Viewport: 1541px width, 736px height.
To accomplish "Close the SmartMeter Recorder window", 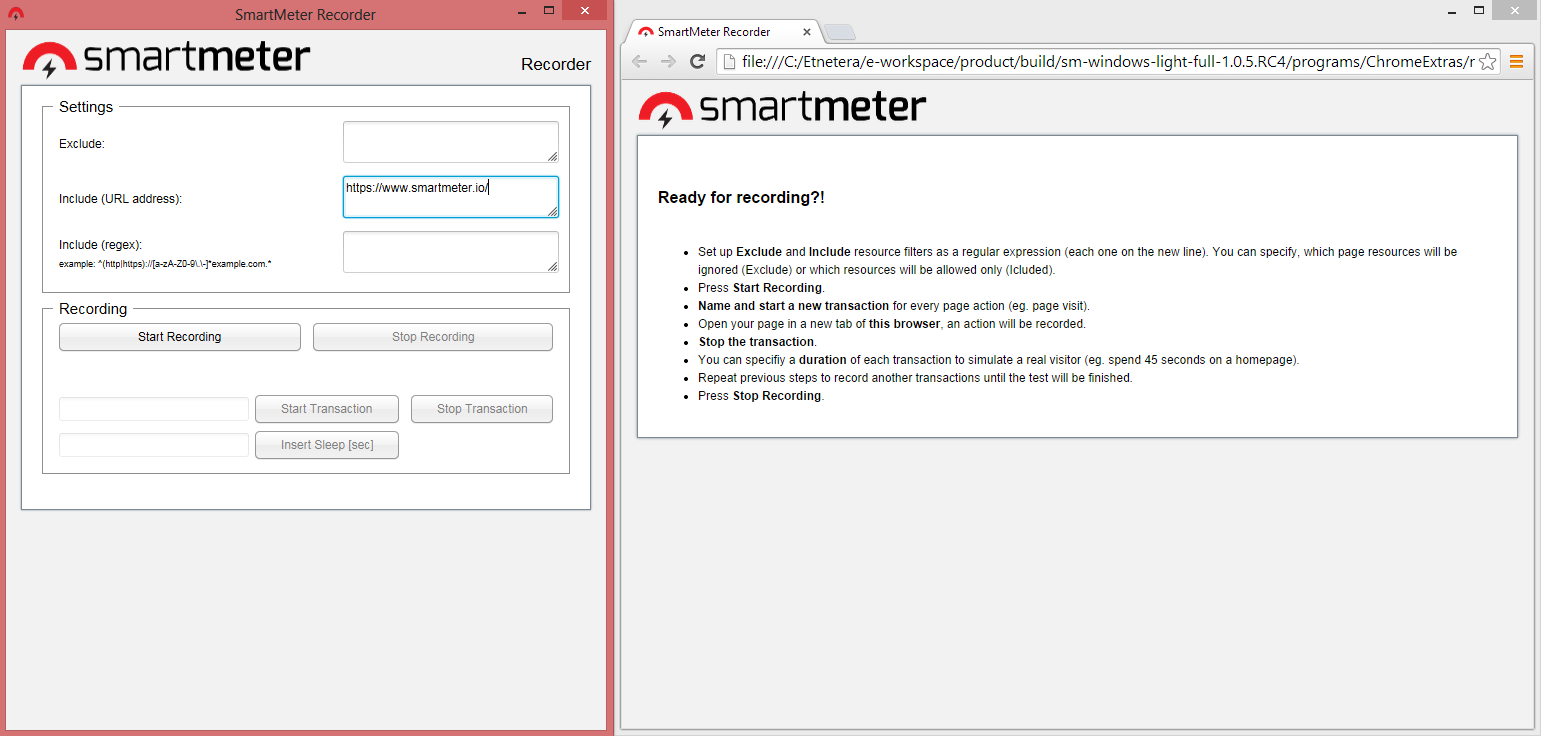I will point(585,10).
